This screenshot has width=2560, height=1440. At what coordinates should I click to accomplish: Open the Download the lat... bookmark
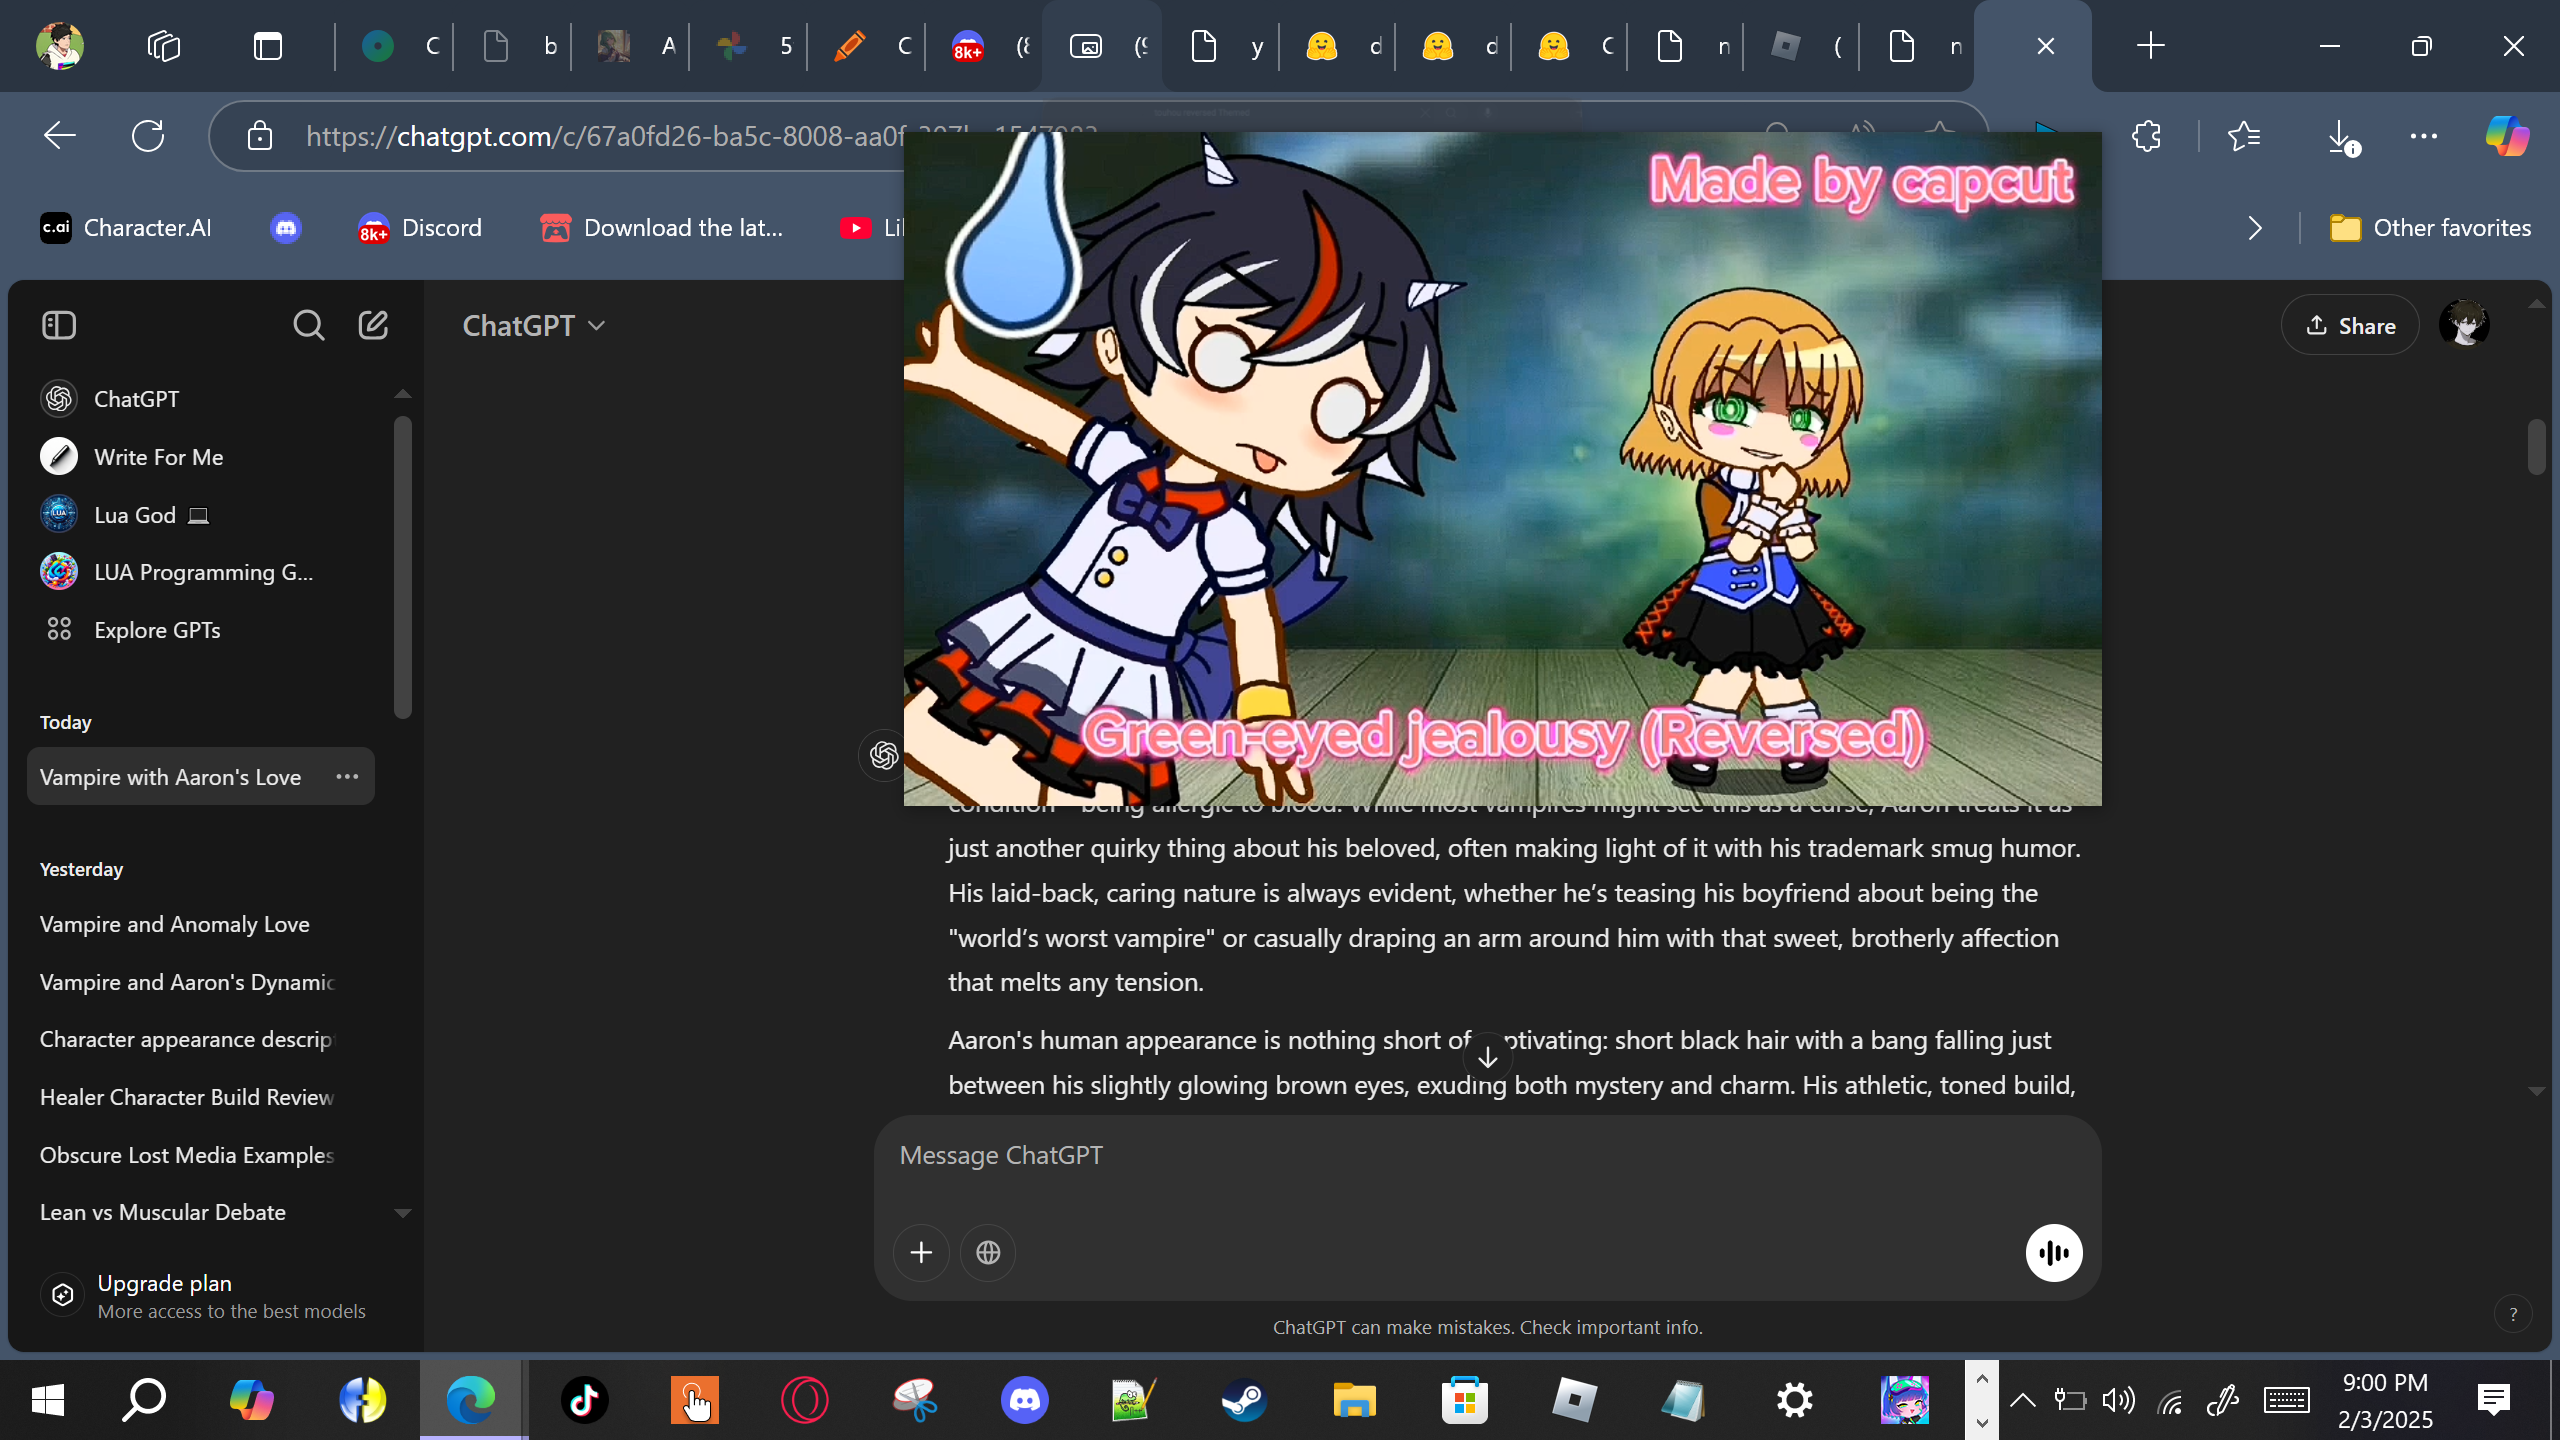(661, 228)
